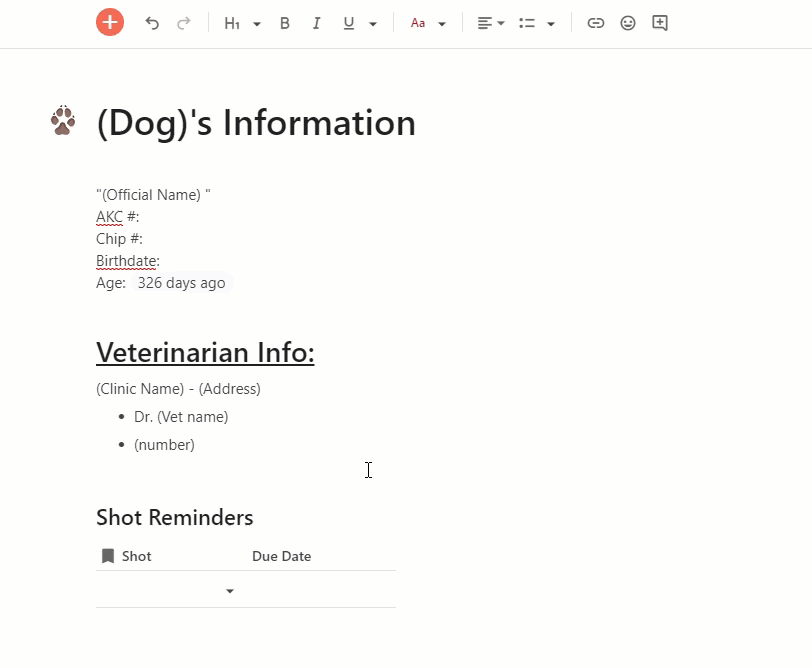Click the bookmark icon next to Shot
This screenshot has height=668, width=812.
[109, 555]
